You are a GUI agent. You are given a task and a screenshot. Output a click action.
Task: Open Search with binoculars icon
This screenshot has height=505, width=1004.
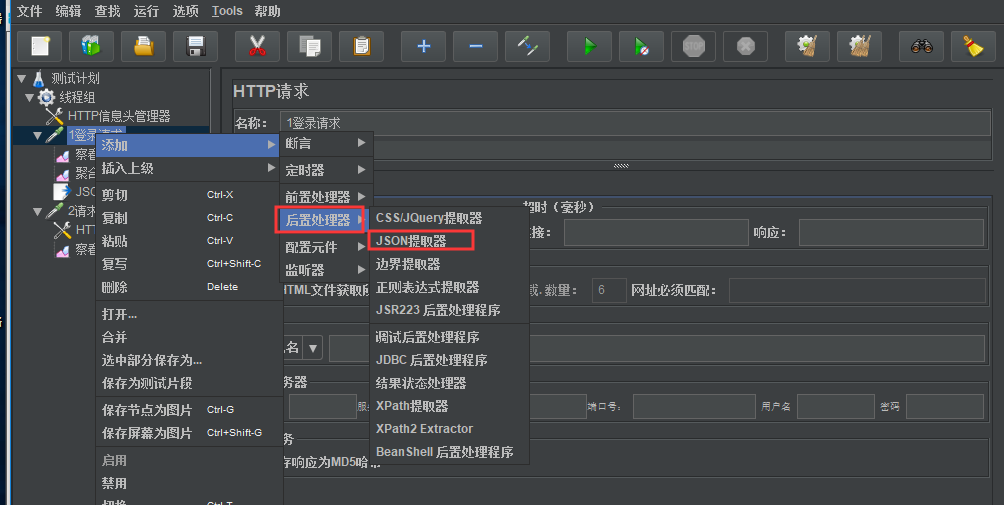pos(921,46)
